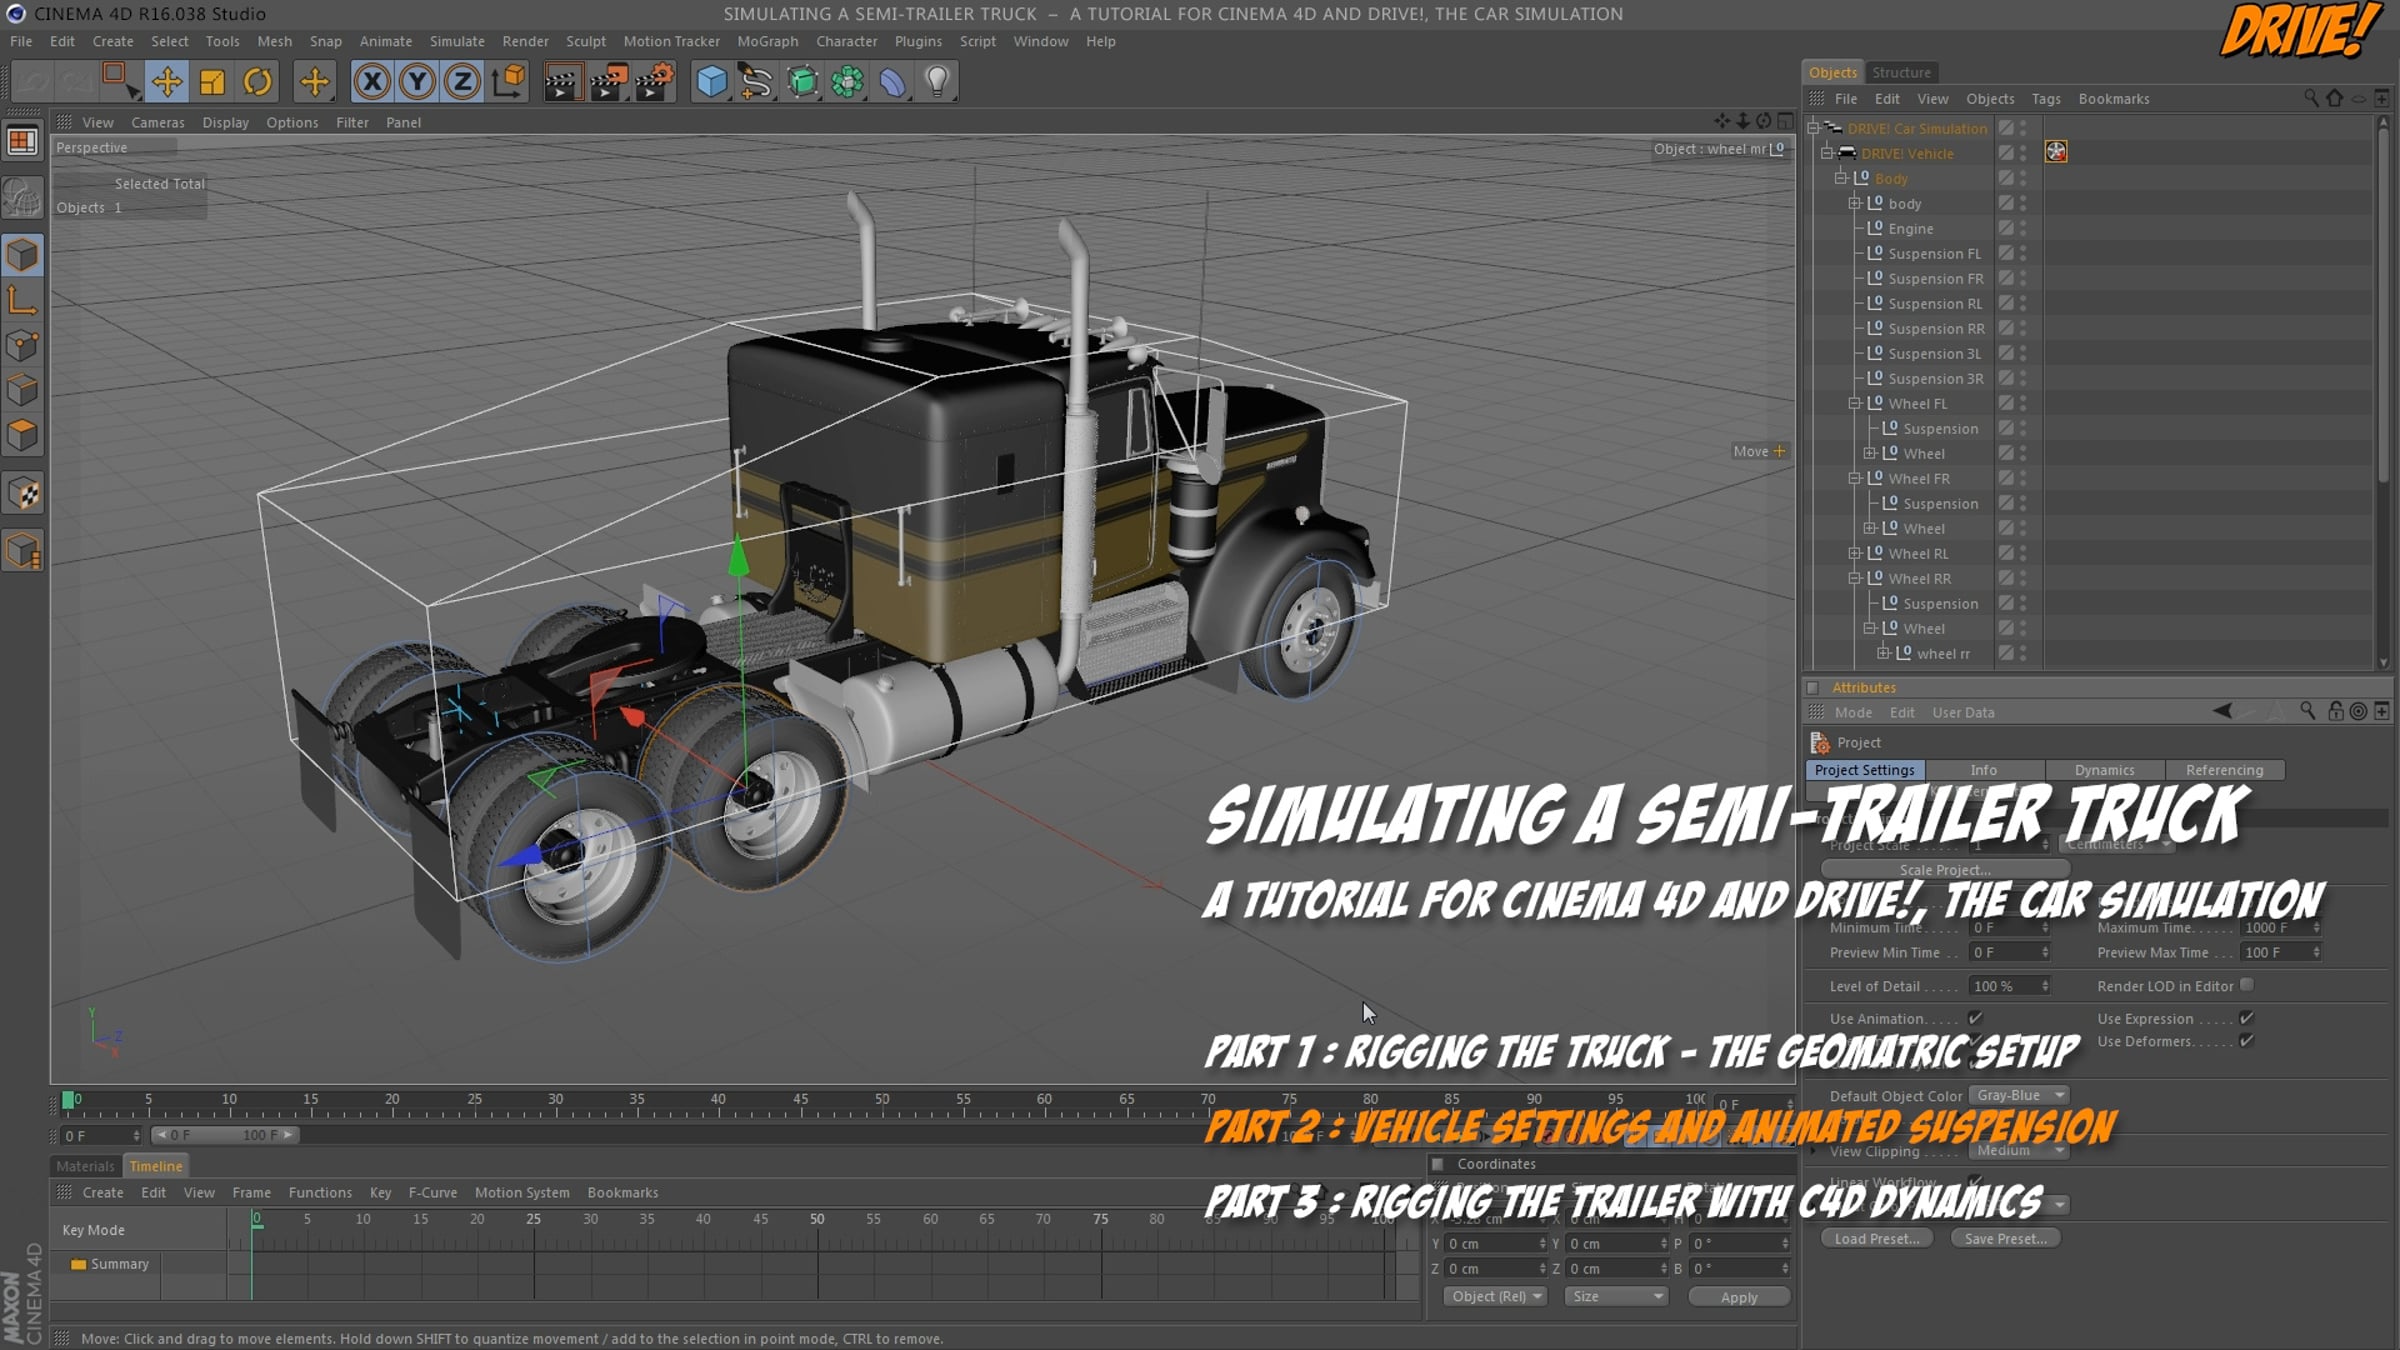
Task: Select Suspension 3L in object tree
Action: (1933, 353)
